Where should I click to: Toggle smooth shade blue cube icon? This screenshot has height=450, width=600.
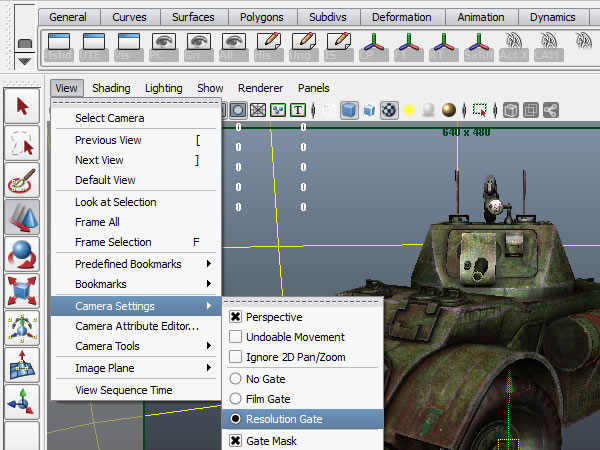coord(349,111)
